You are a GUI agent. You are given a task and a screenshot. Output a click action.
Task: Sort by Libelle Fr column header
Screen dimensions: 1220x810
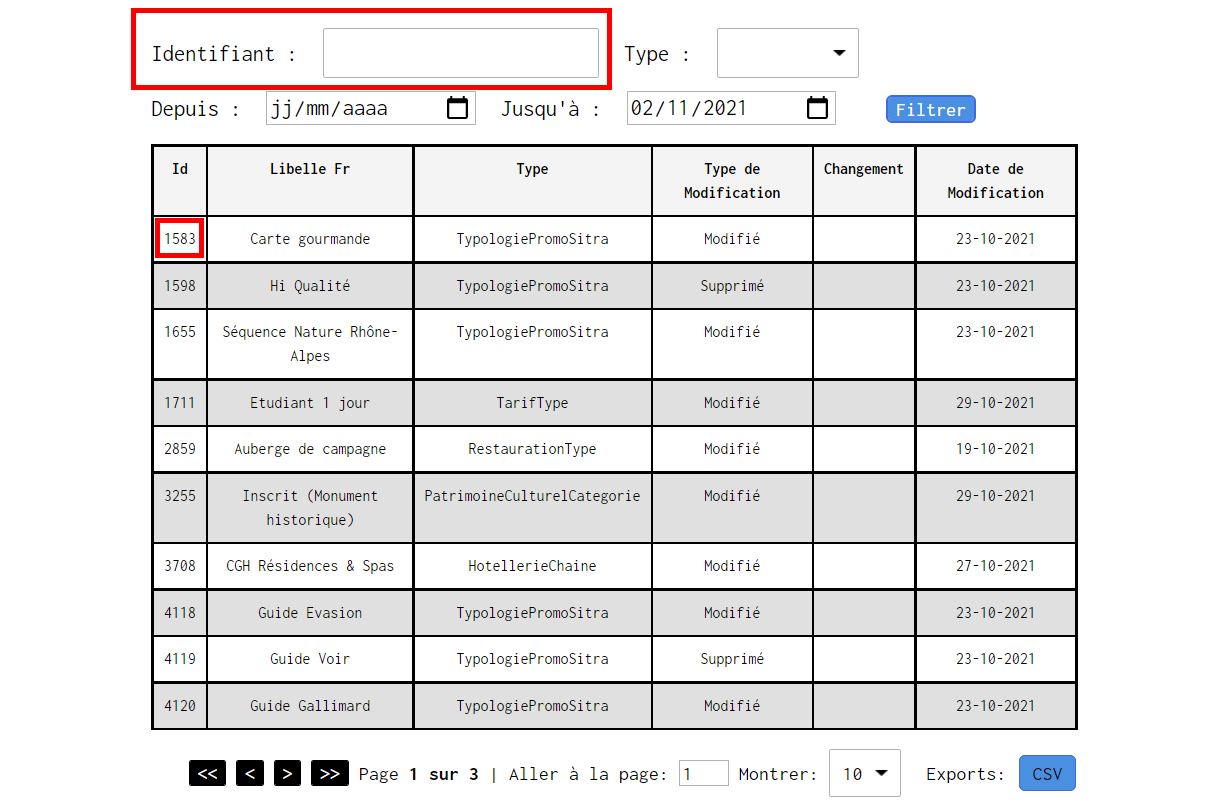pos(310,169)
